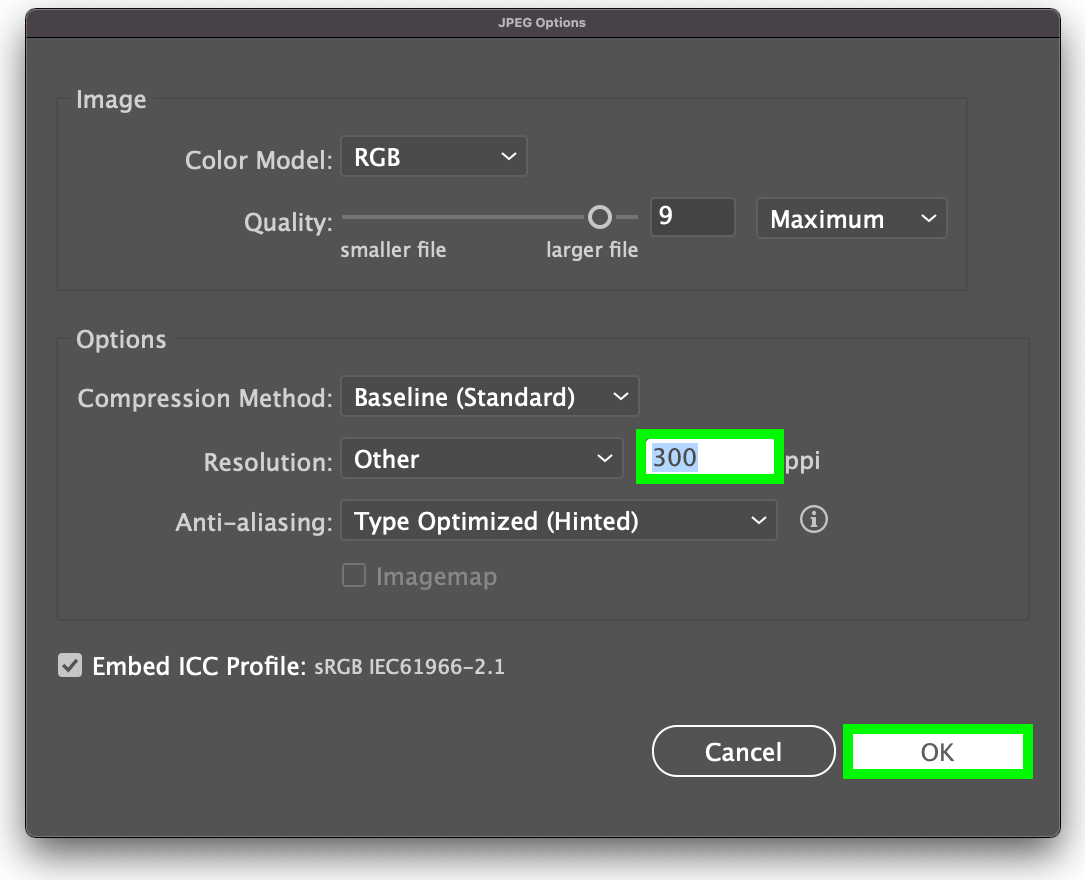This screenshot has height=880, width=1085.
Task: Uncheck the Embed ICC Profile checkbox
Action: [69, 666]
